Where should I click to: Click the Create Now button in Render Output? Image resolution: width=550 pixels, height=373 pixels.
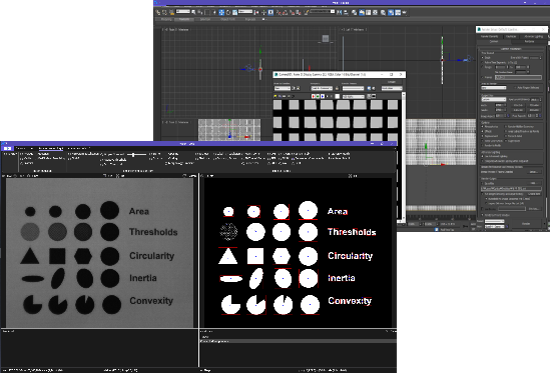(534, 194)
